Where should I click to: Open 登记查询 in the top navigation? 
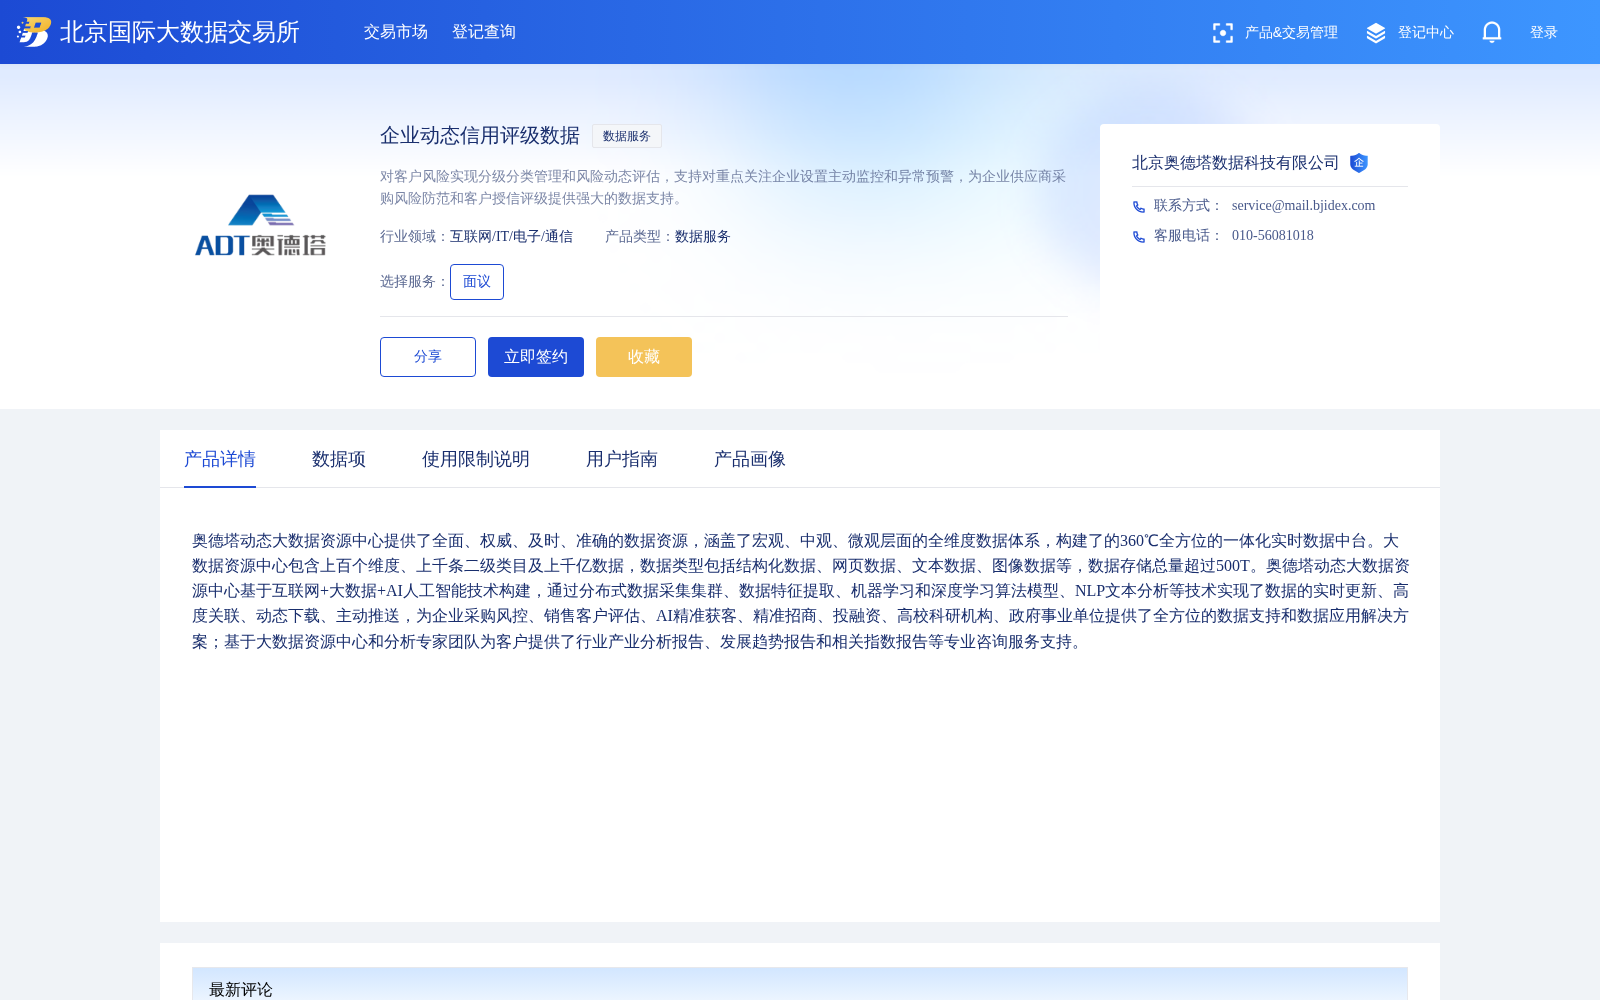pyautogui.click(x=484, y=32)
